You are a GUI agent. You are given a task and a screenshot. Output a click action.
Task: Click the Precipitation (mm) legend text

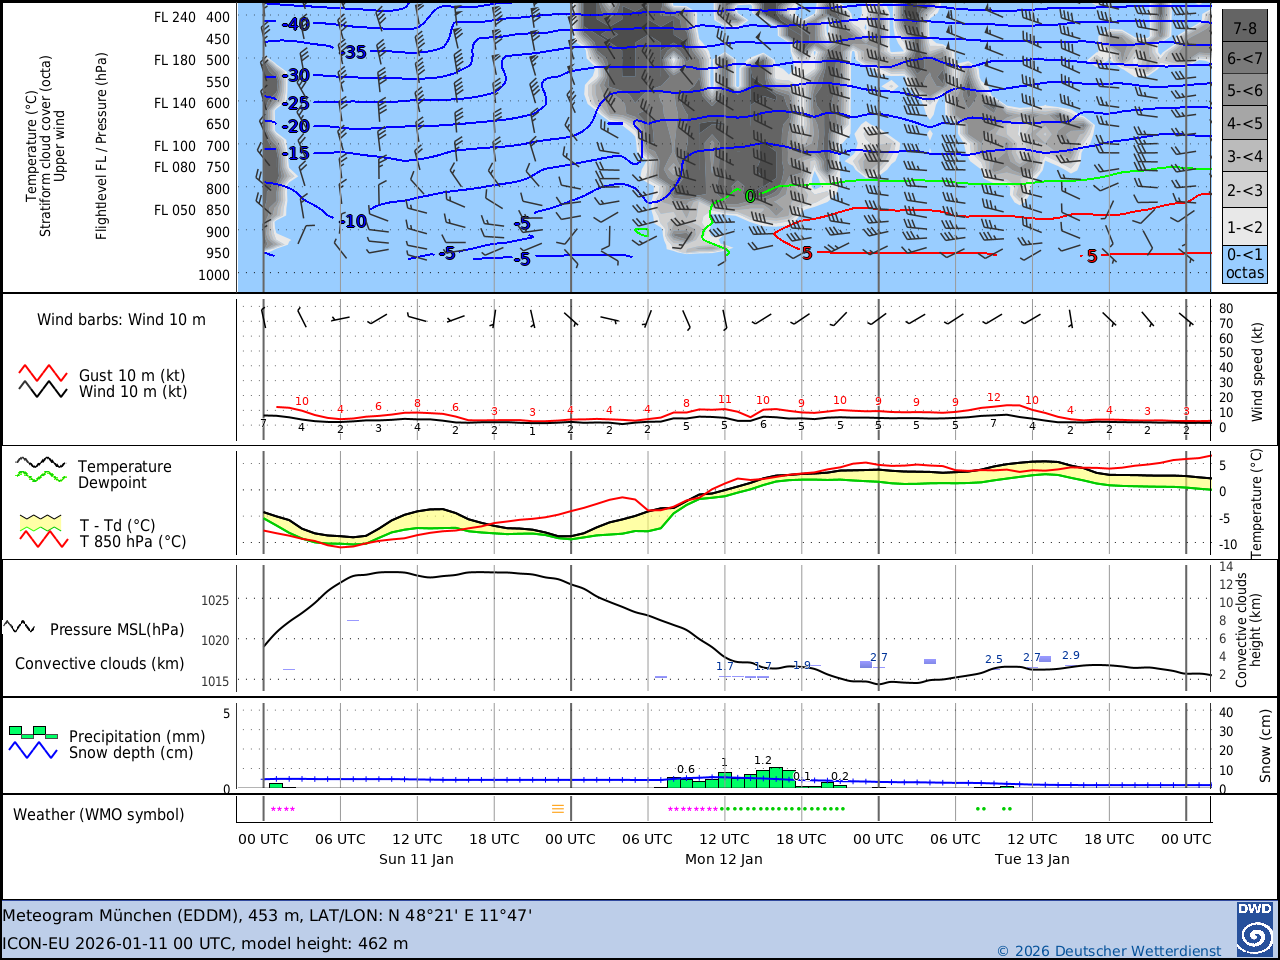click(x=137, y=737)
